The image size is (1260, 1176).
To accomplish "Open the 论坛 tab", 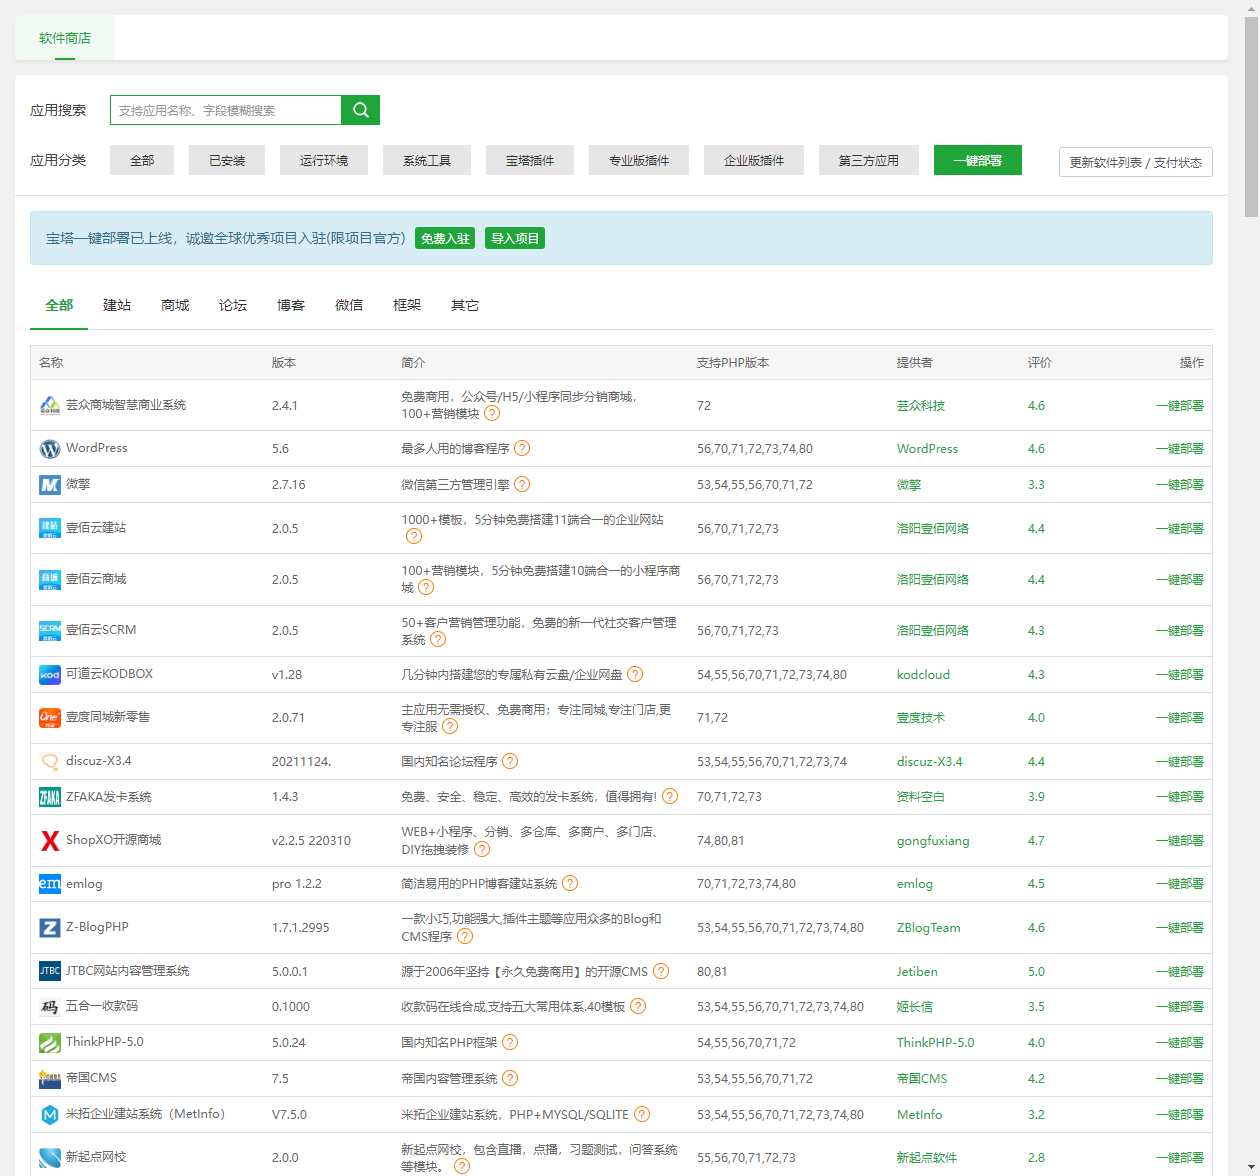I will pyautogui.click(x=233, y=306).
